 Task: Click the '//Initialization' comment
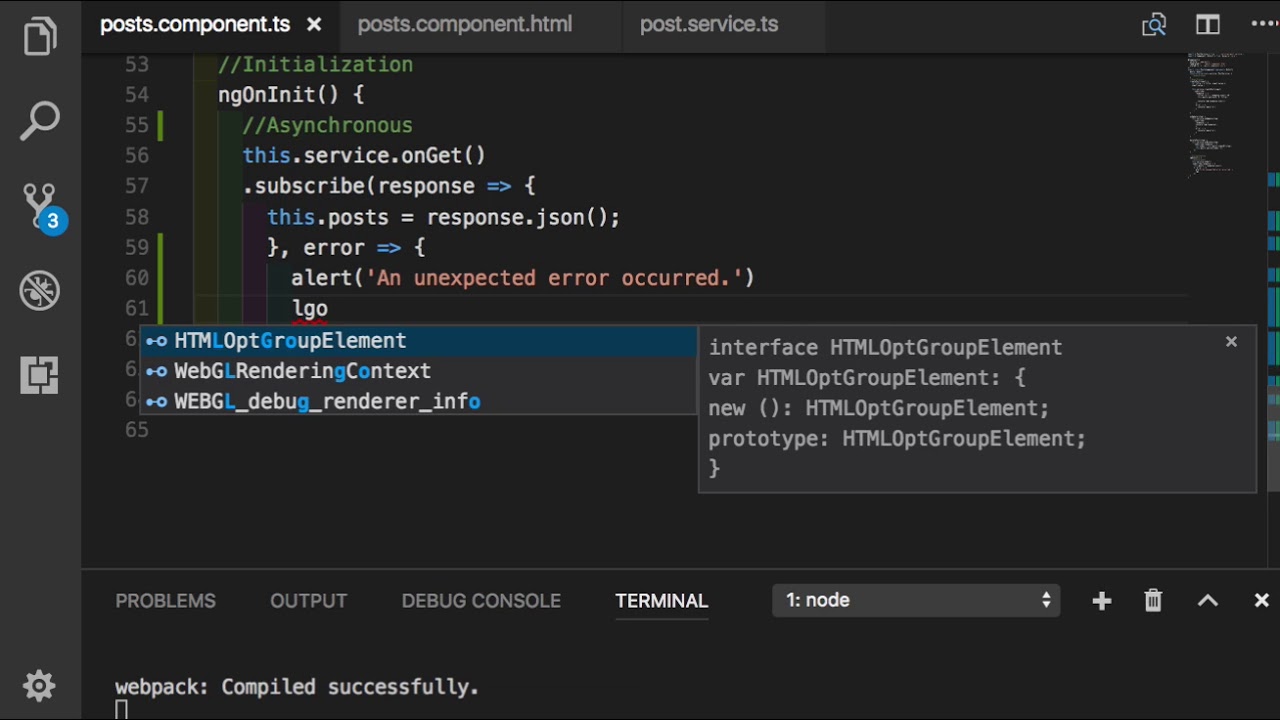pos(315,65)
